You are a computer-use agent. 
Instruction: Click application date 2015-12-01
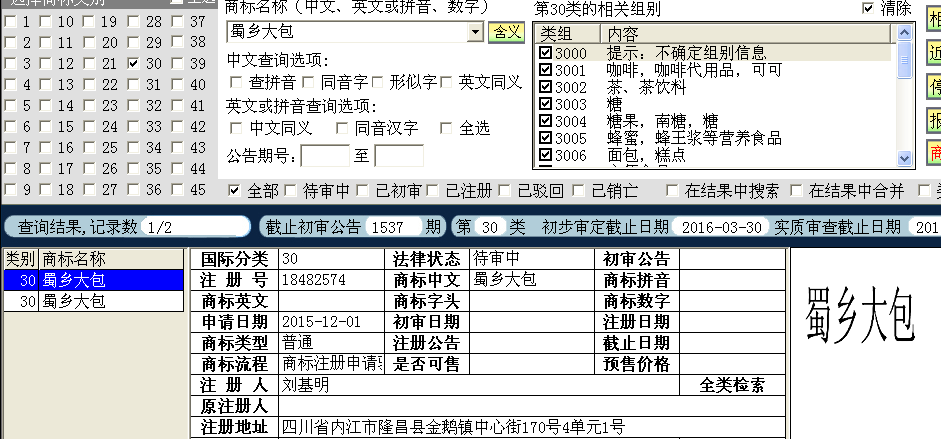(321, 322)
